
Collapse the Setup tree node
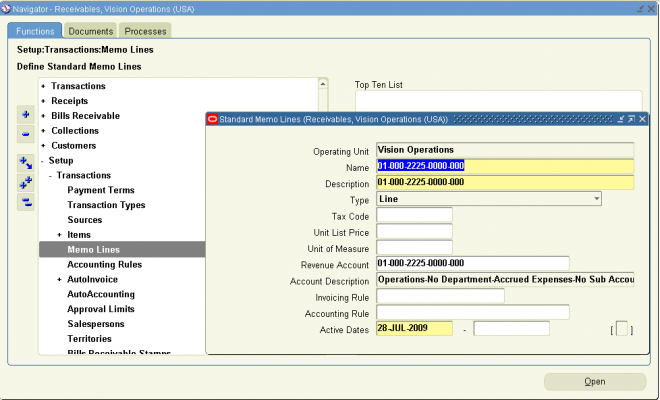pyautogui.click(x=43, y=161)
